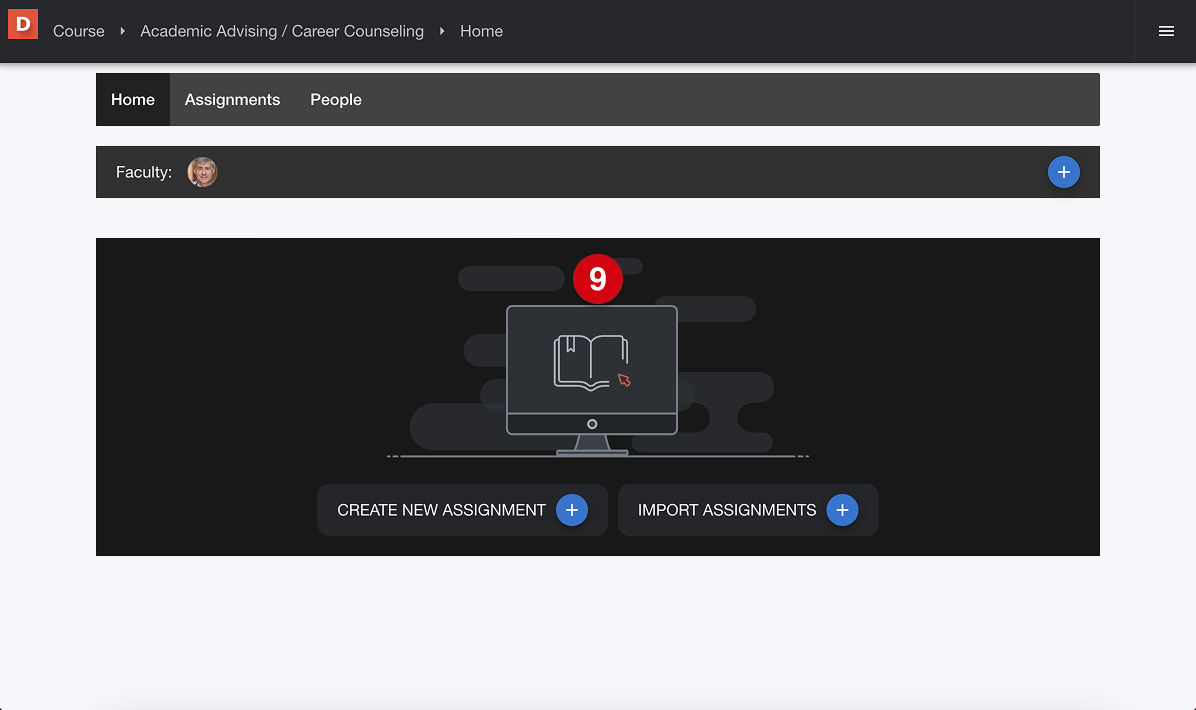Switch to the Assignments tab

tap(232, 99)
